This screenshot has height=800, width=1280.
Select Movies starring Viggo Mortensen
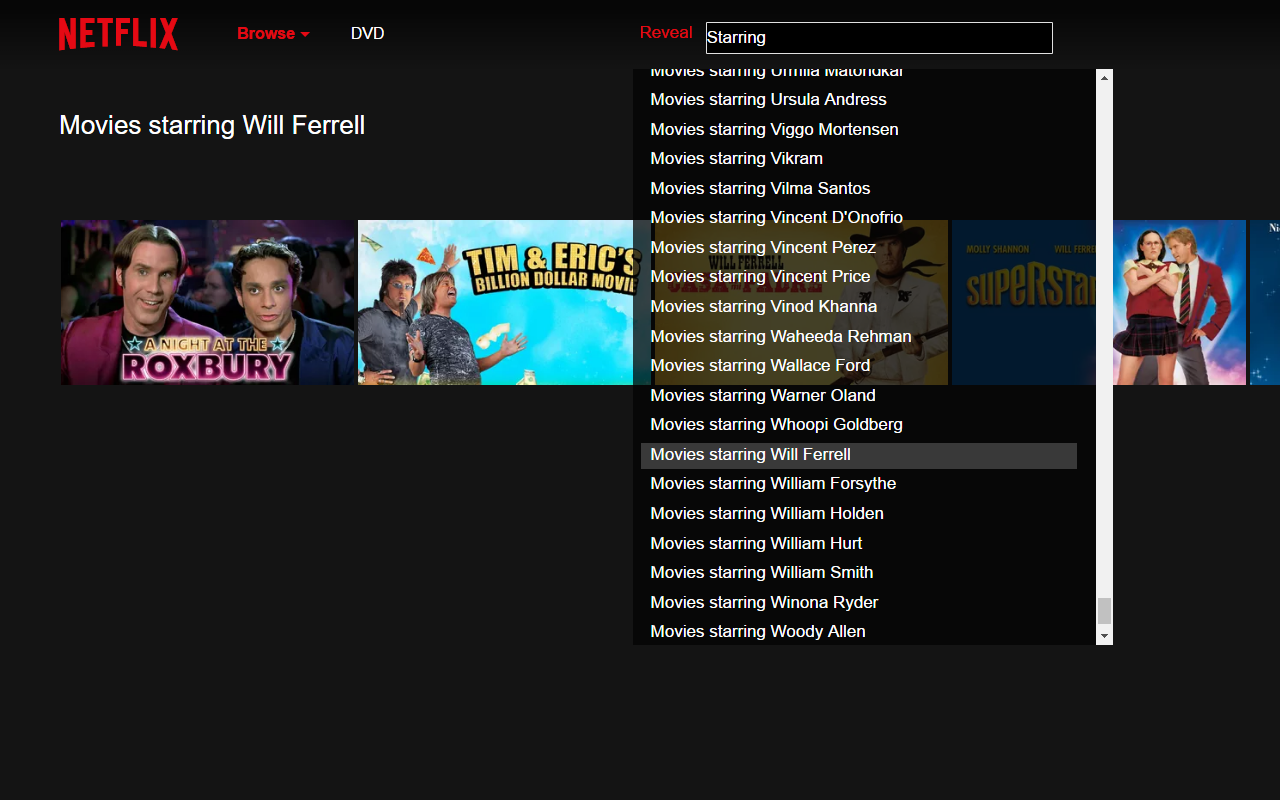click(x=859, y=129)
